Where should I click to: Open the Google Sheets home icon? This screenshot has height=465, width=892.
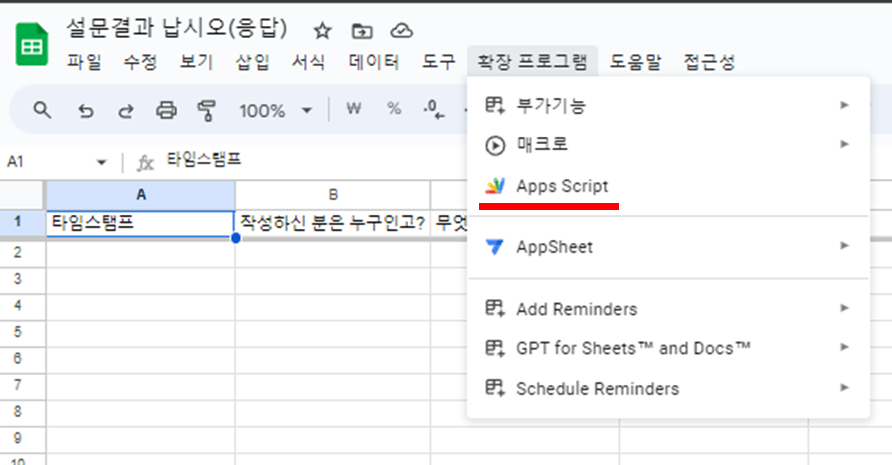(x=31, y=44)
